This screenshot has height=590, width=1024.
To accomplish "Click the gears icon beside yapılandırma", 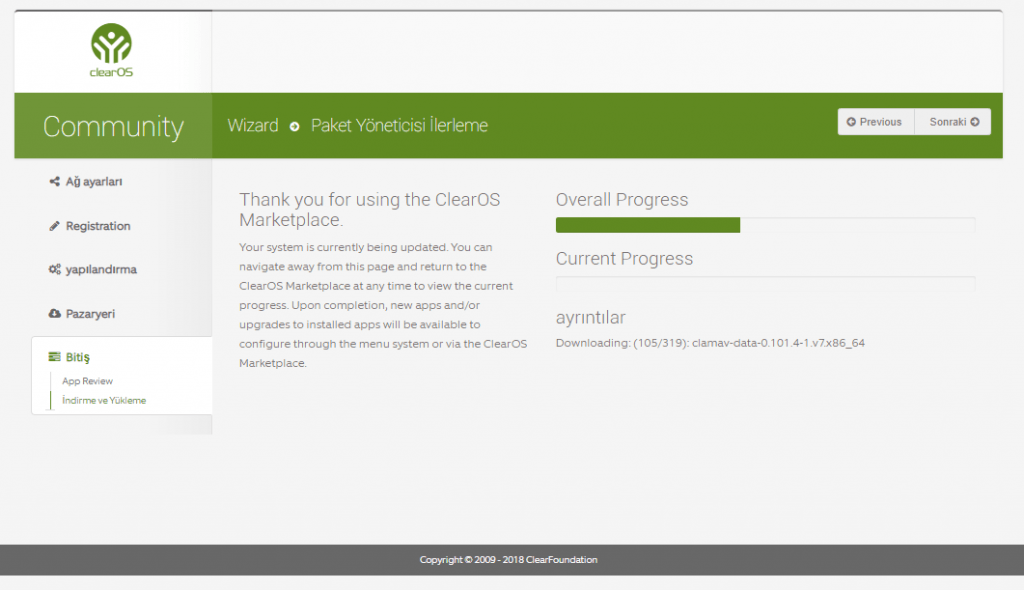I will click(x=55, y=270).
